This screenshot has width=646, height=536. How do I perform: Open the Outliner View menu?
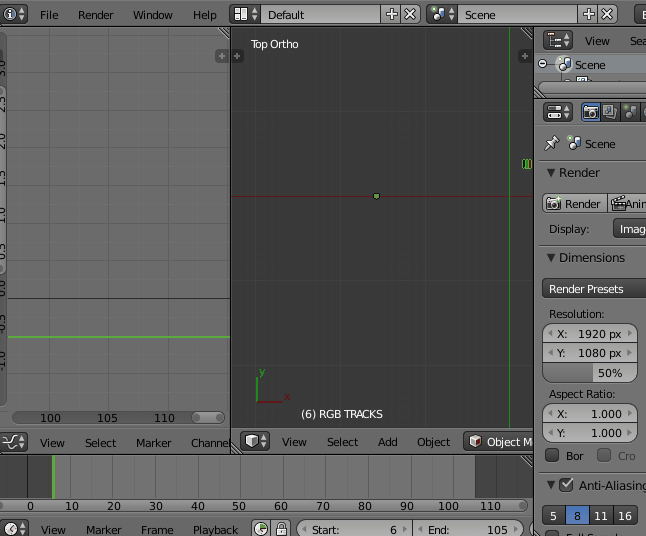click(x=597, y=41)
